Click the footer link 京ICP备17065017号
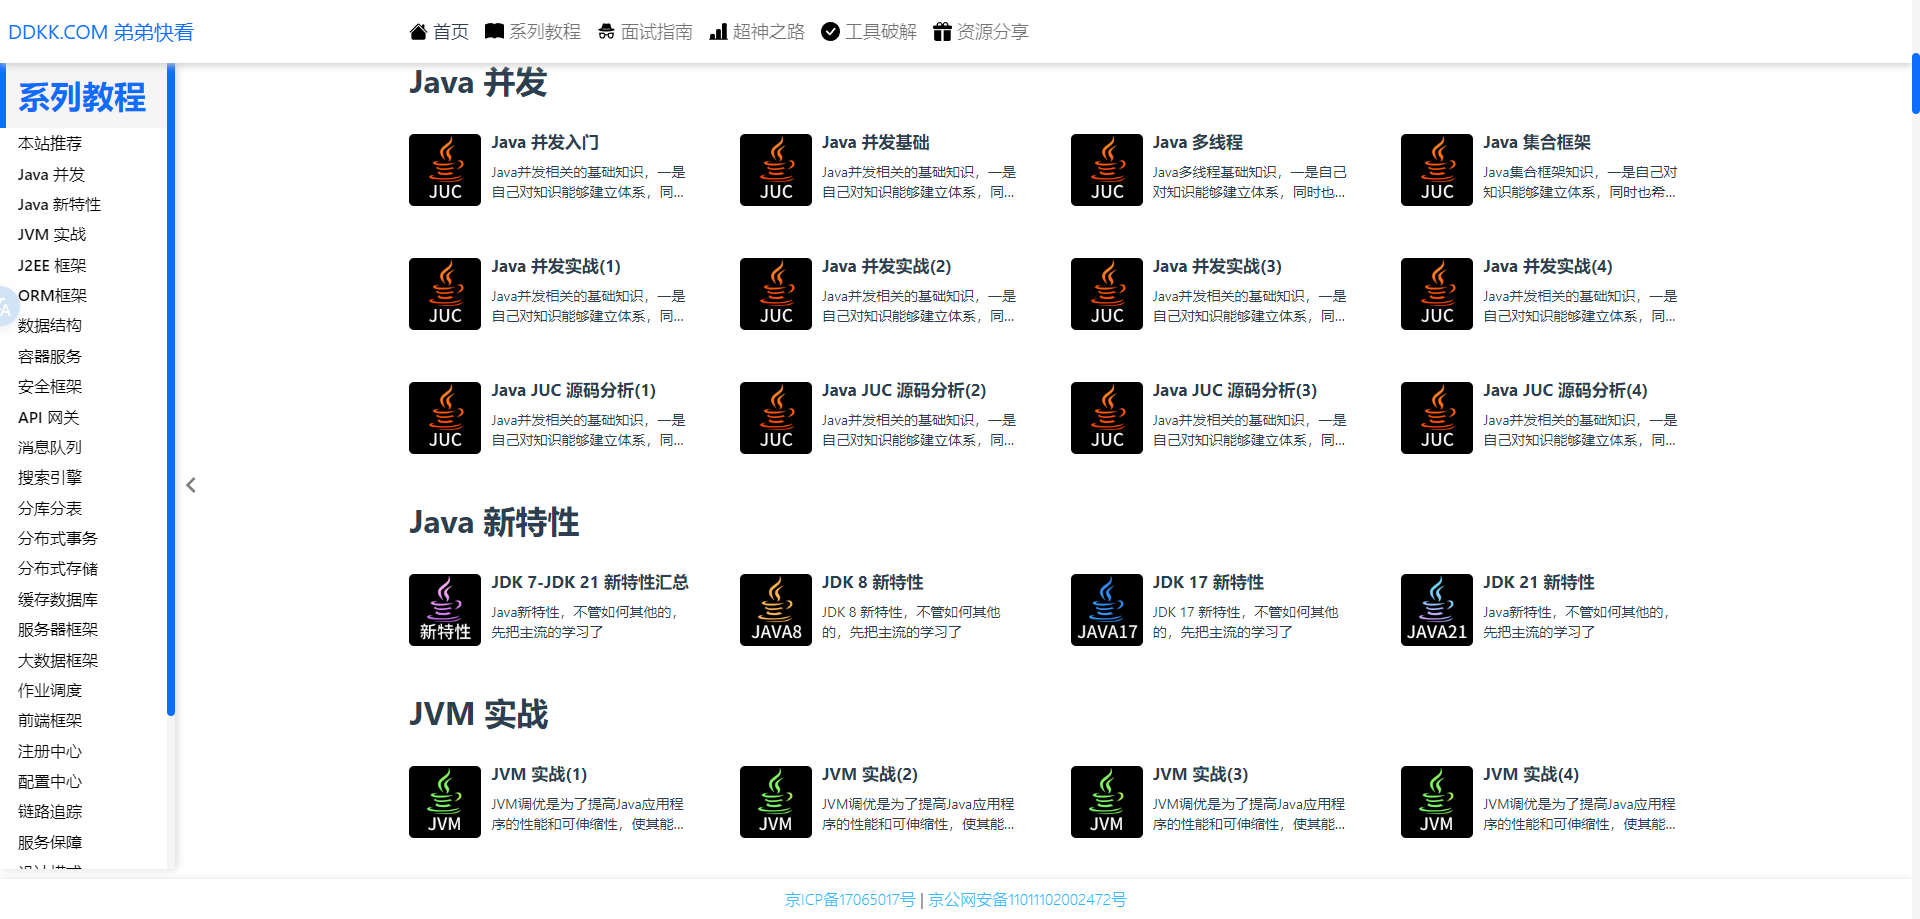 [x=849, y=900]
